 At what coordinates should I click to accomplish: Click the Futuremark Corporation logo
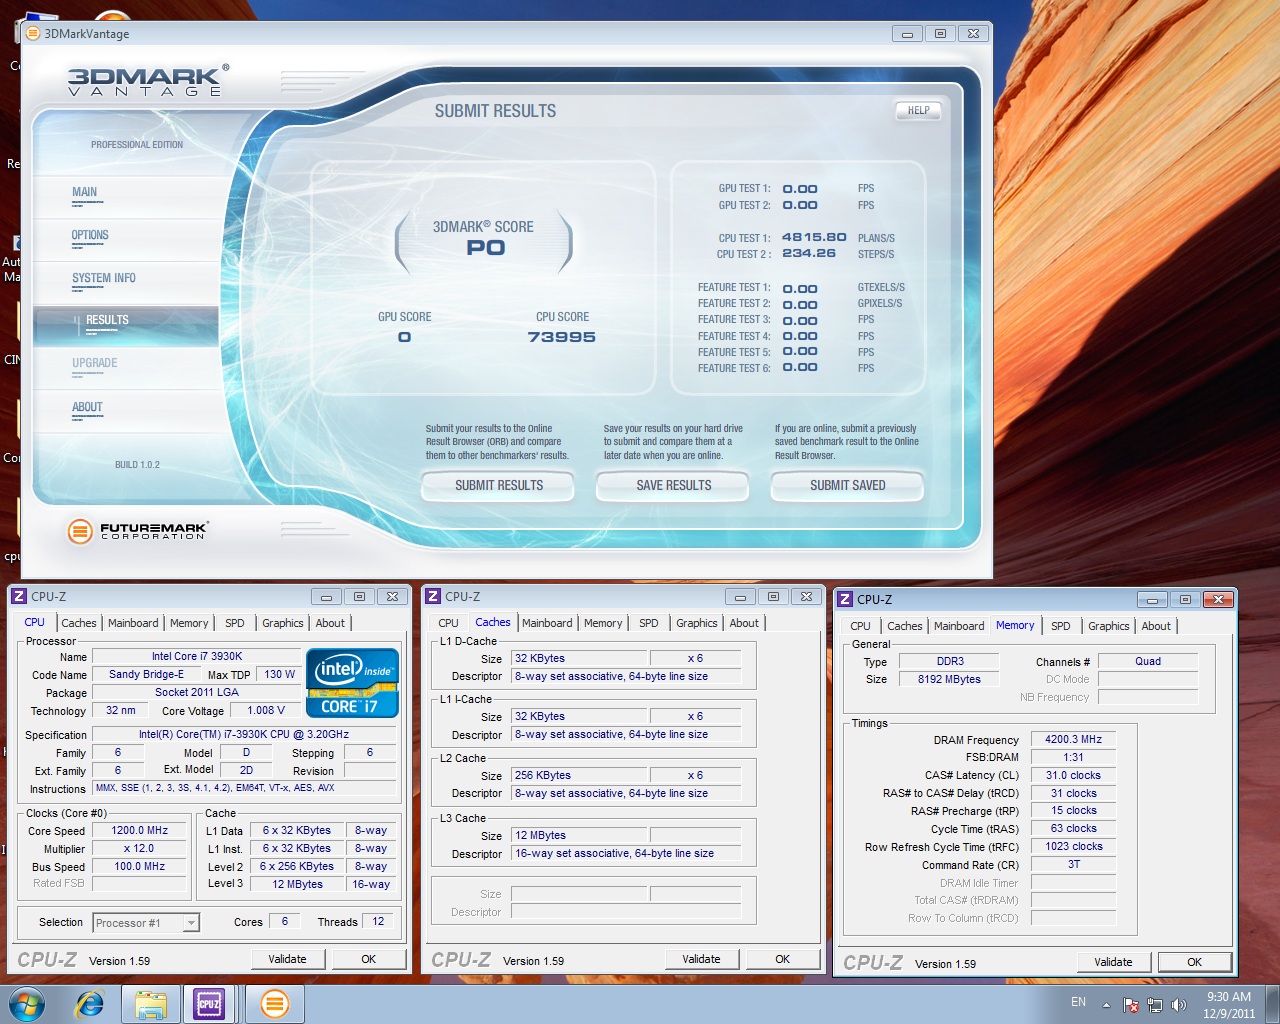(x=137, y=531)
